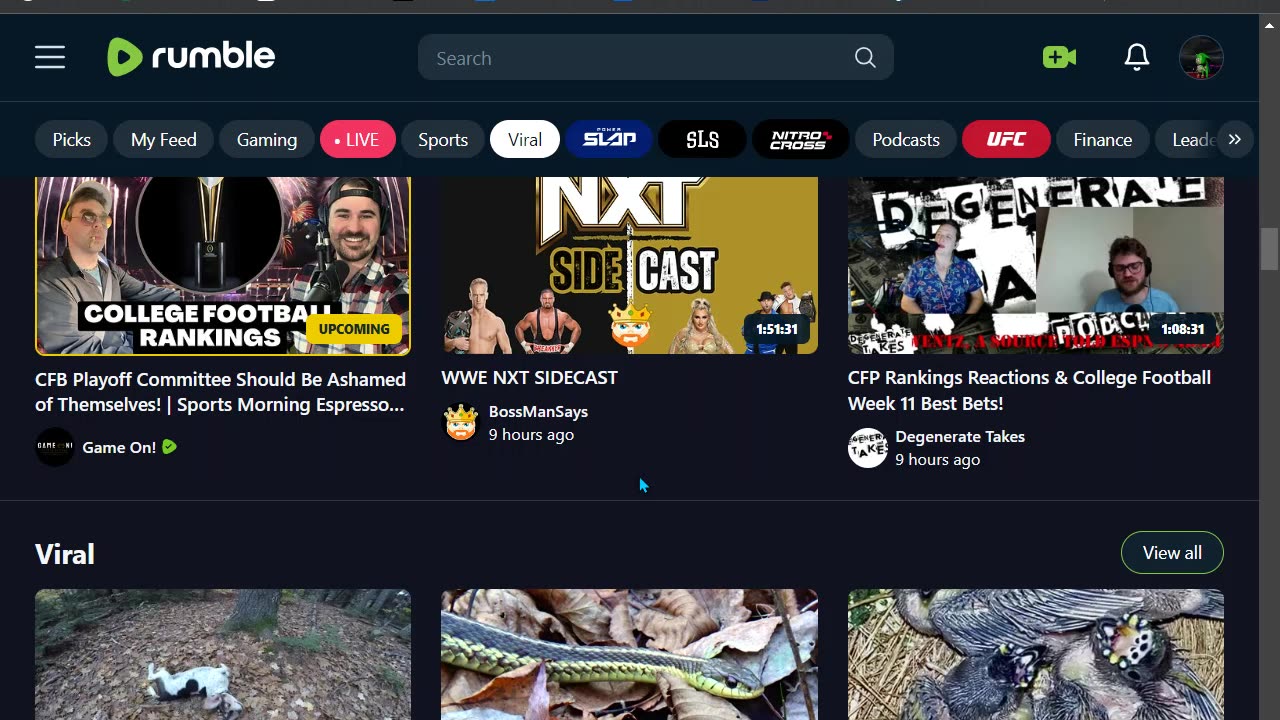Click the search magnifier icon
The height and width of the screenshot is (720, 1280).
pos(865,58)
